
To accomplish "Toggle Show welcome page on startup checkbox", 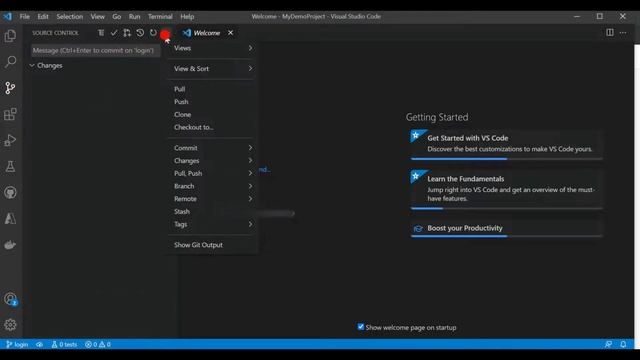I will pyautogui.click(x=361, y=327).
